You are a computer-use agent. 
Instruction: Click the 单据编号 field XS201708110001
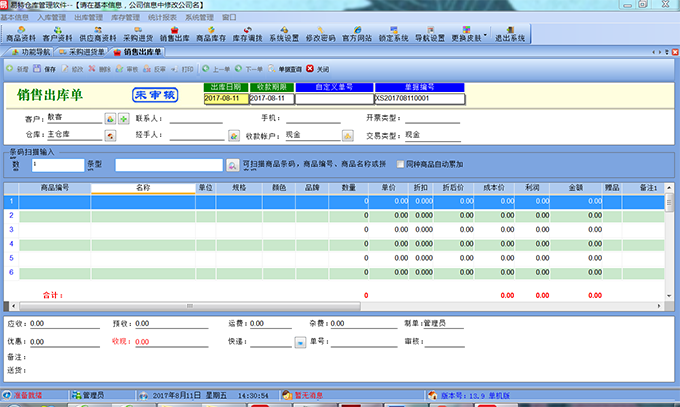pyautogui.click(x=419, y=98)
